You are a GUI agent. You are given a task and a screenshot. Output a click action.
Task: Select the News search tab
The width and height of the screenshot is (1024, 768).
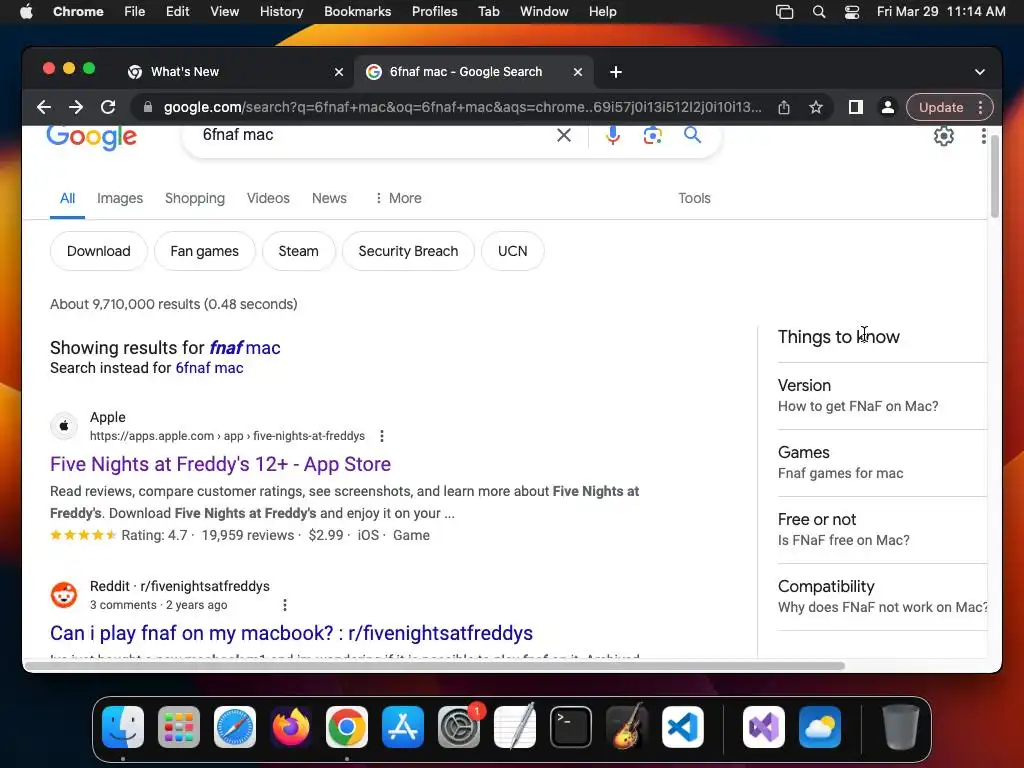[x=329, y=198]
